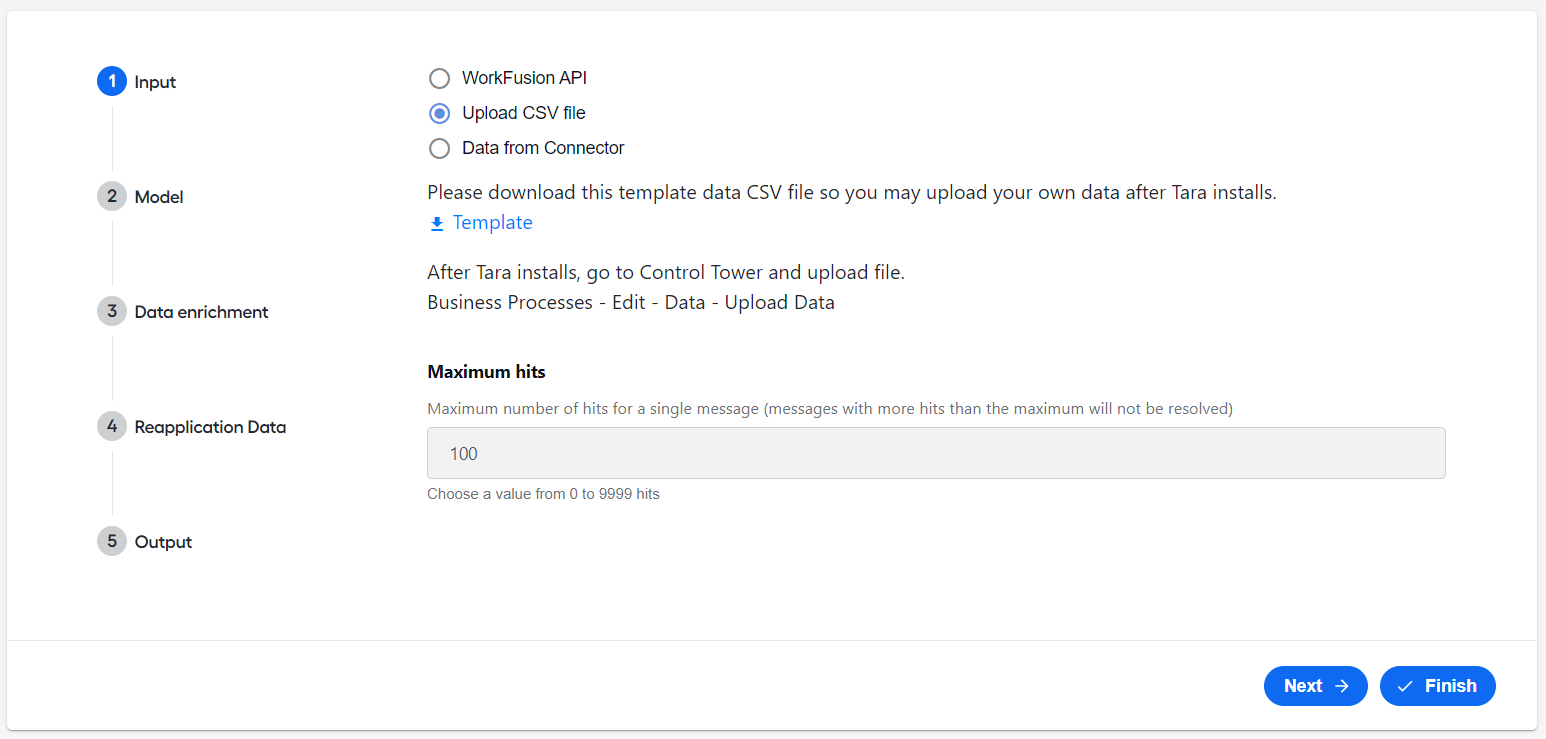
Task: Click the step 4 Reapplication Data circle
Action: click(x=112, y=426)
